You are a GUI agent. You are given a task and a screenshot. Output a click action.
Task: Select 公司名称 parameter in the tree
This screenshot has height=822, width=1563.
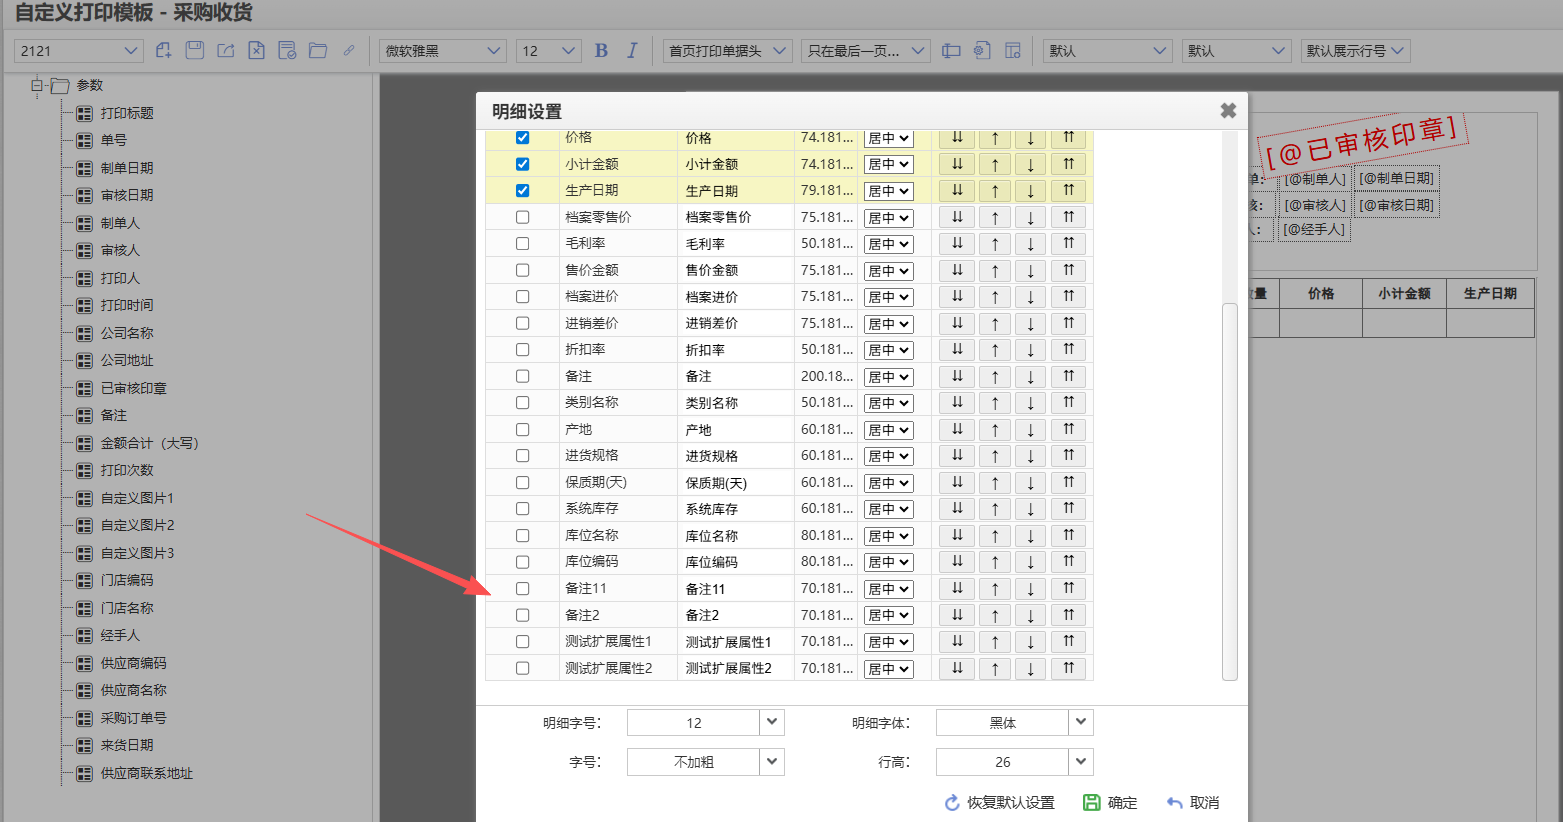click(127, 333)
